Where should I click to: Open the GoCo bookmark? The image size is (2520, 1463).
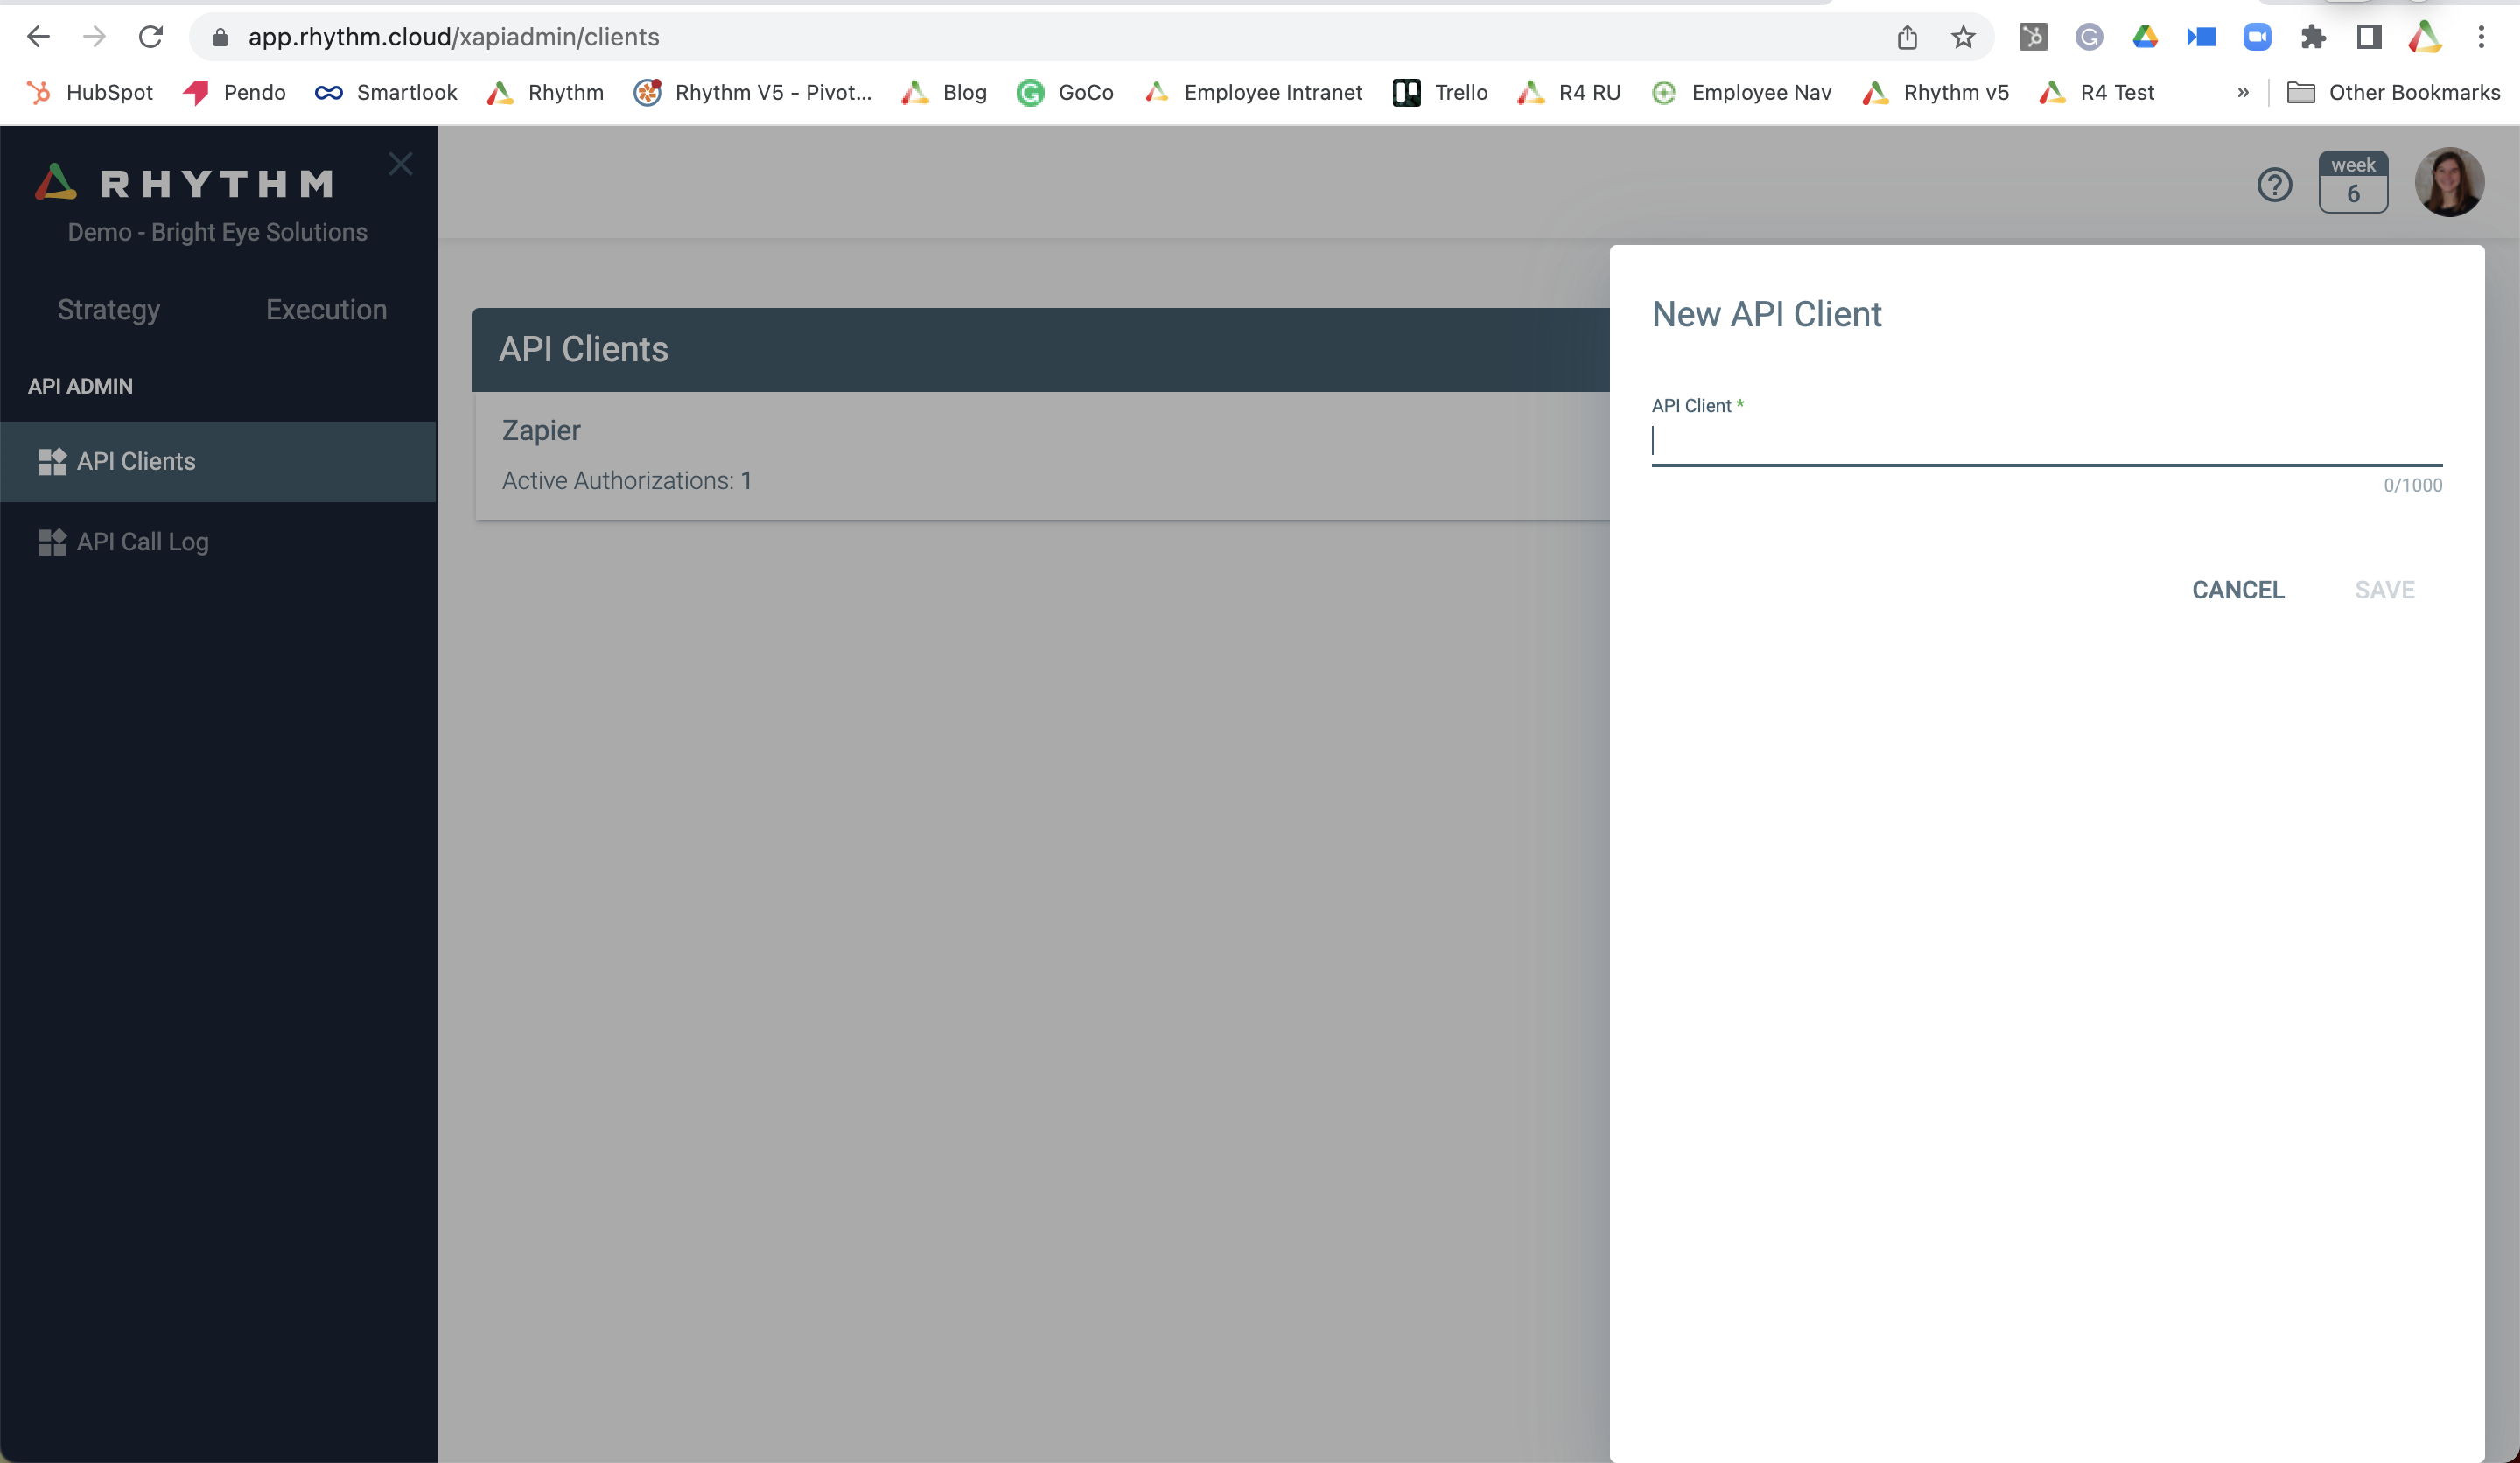pyautogui.click(x=1065, y=92)
